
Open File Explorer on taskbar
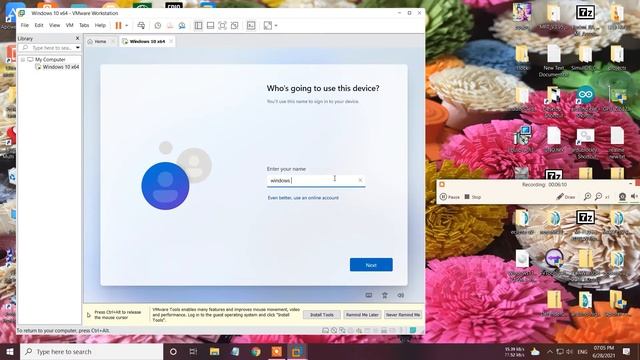[214, 351]
